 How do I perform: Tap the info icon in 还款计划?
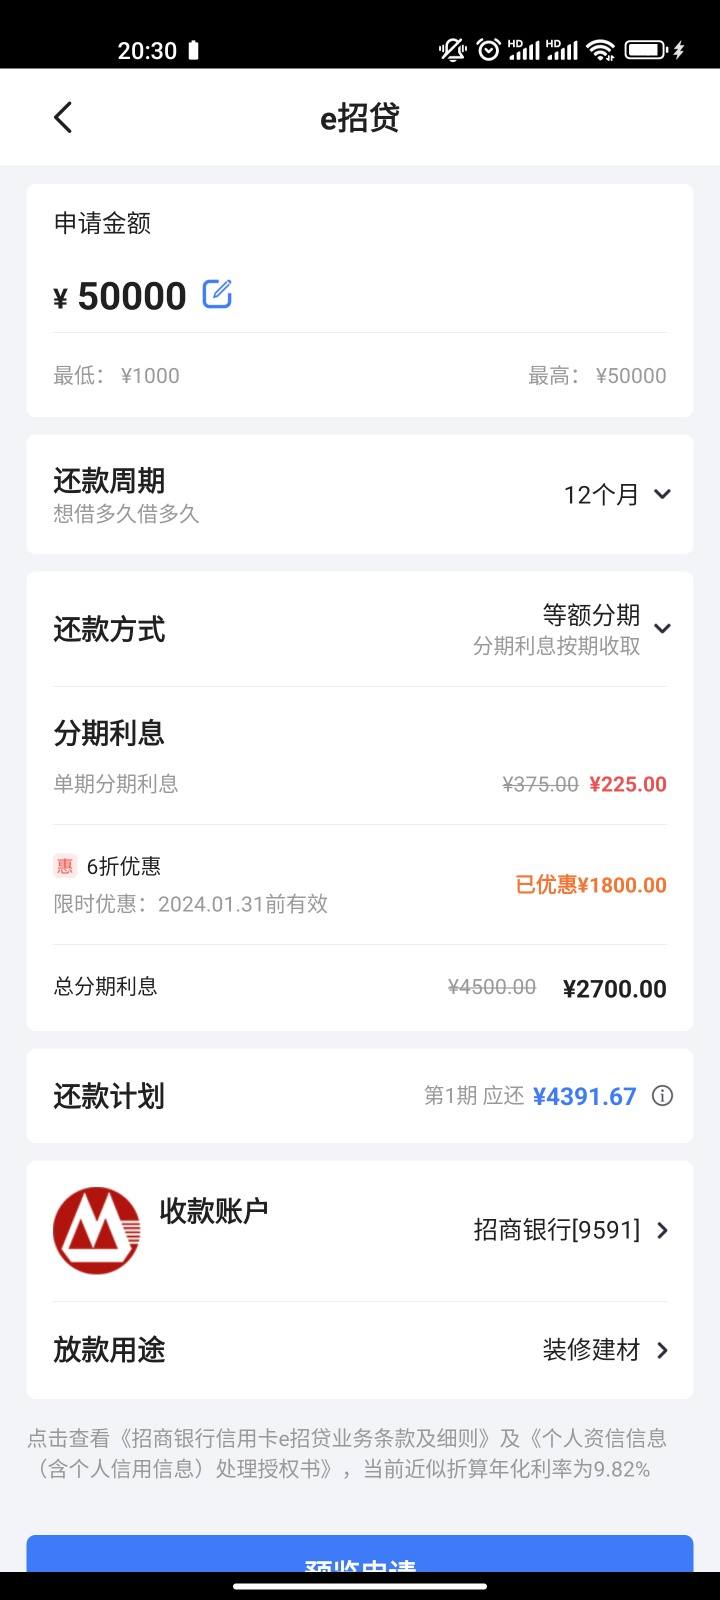point(662,1096)
